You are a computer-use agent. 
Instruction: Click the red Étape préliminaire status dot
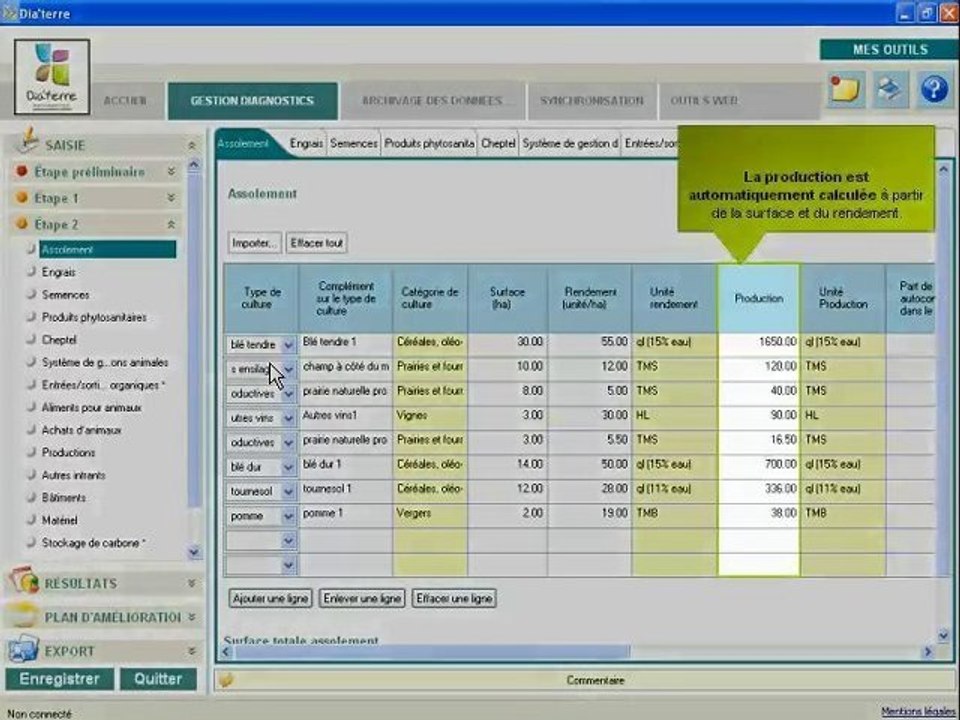click(22, 171)
